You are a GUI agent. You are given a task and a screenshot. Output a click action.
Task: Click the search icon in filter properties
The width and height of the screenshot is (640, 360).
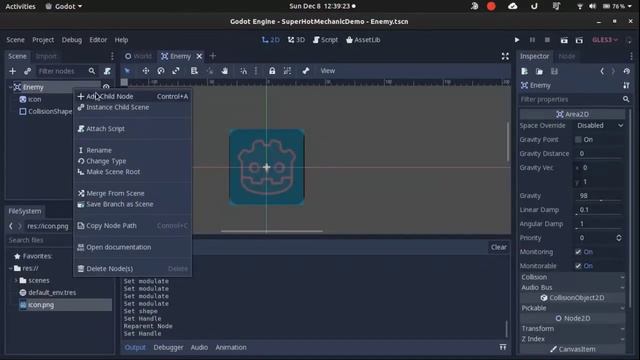(x=626, y=99)
